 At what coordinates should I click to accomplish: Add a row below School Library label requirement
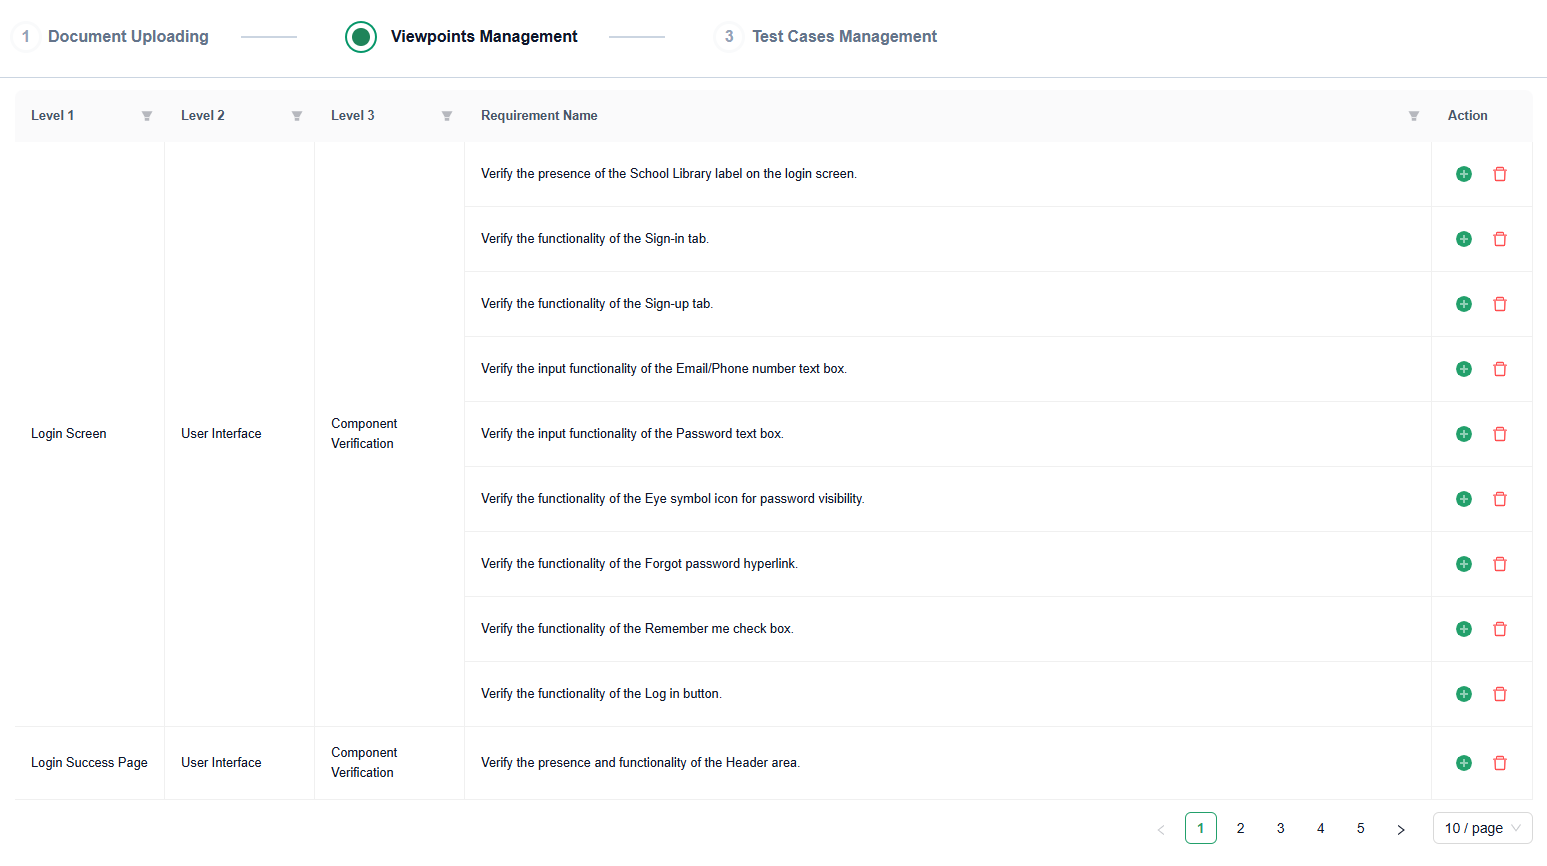pyautogui.click(x=1464, y=174)
